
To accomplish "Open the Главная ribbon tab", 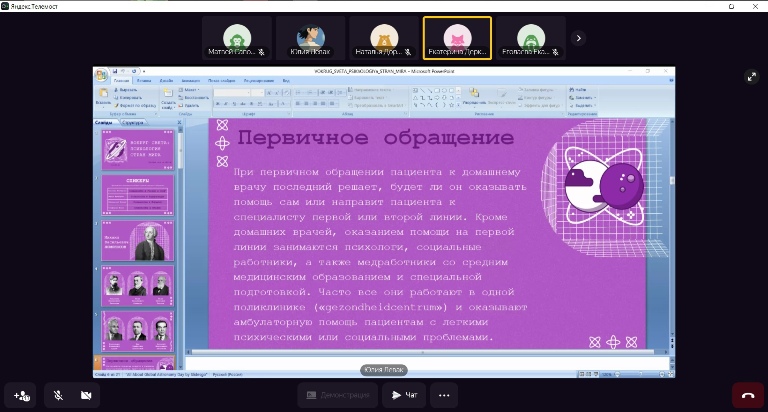I will tap(122, 80).
